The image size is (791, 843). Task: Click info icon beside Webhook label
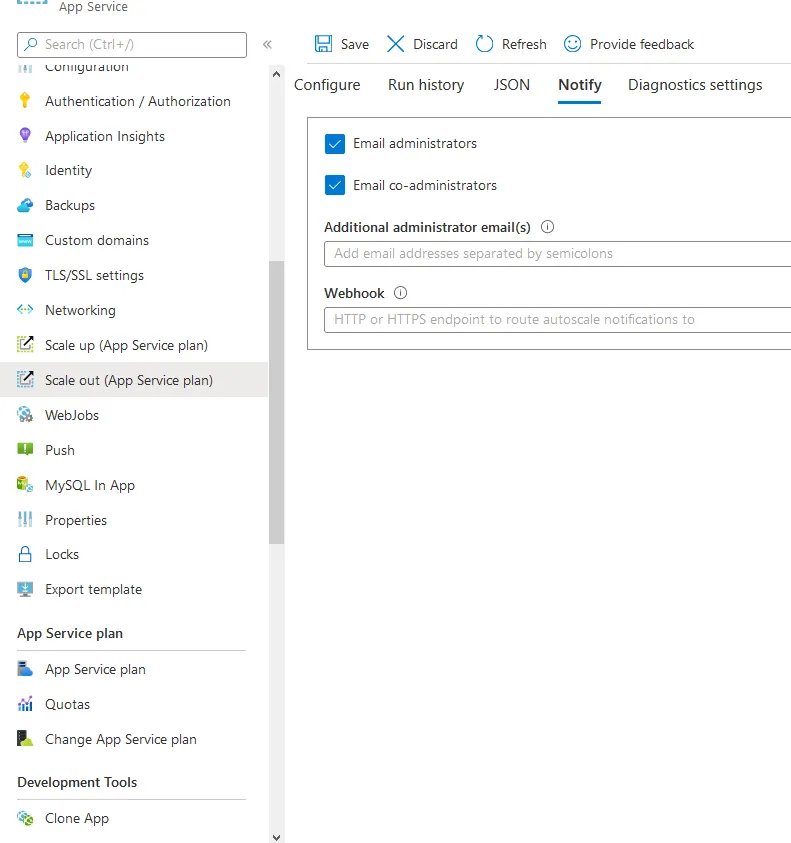click(x=401, y=293)
